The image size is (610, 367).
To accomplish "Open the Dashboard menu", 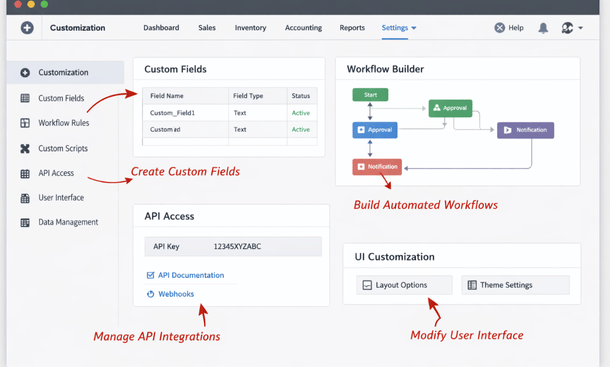I will 161,28.
